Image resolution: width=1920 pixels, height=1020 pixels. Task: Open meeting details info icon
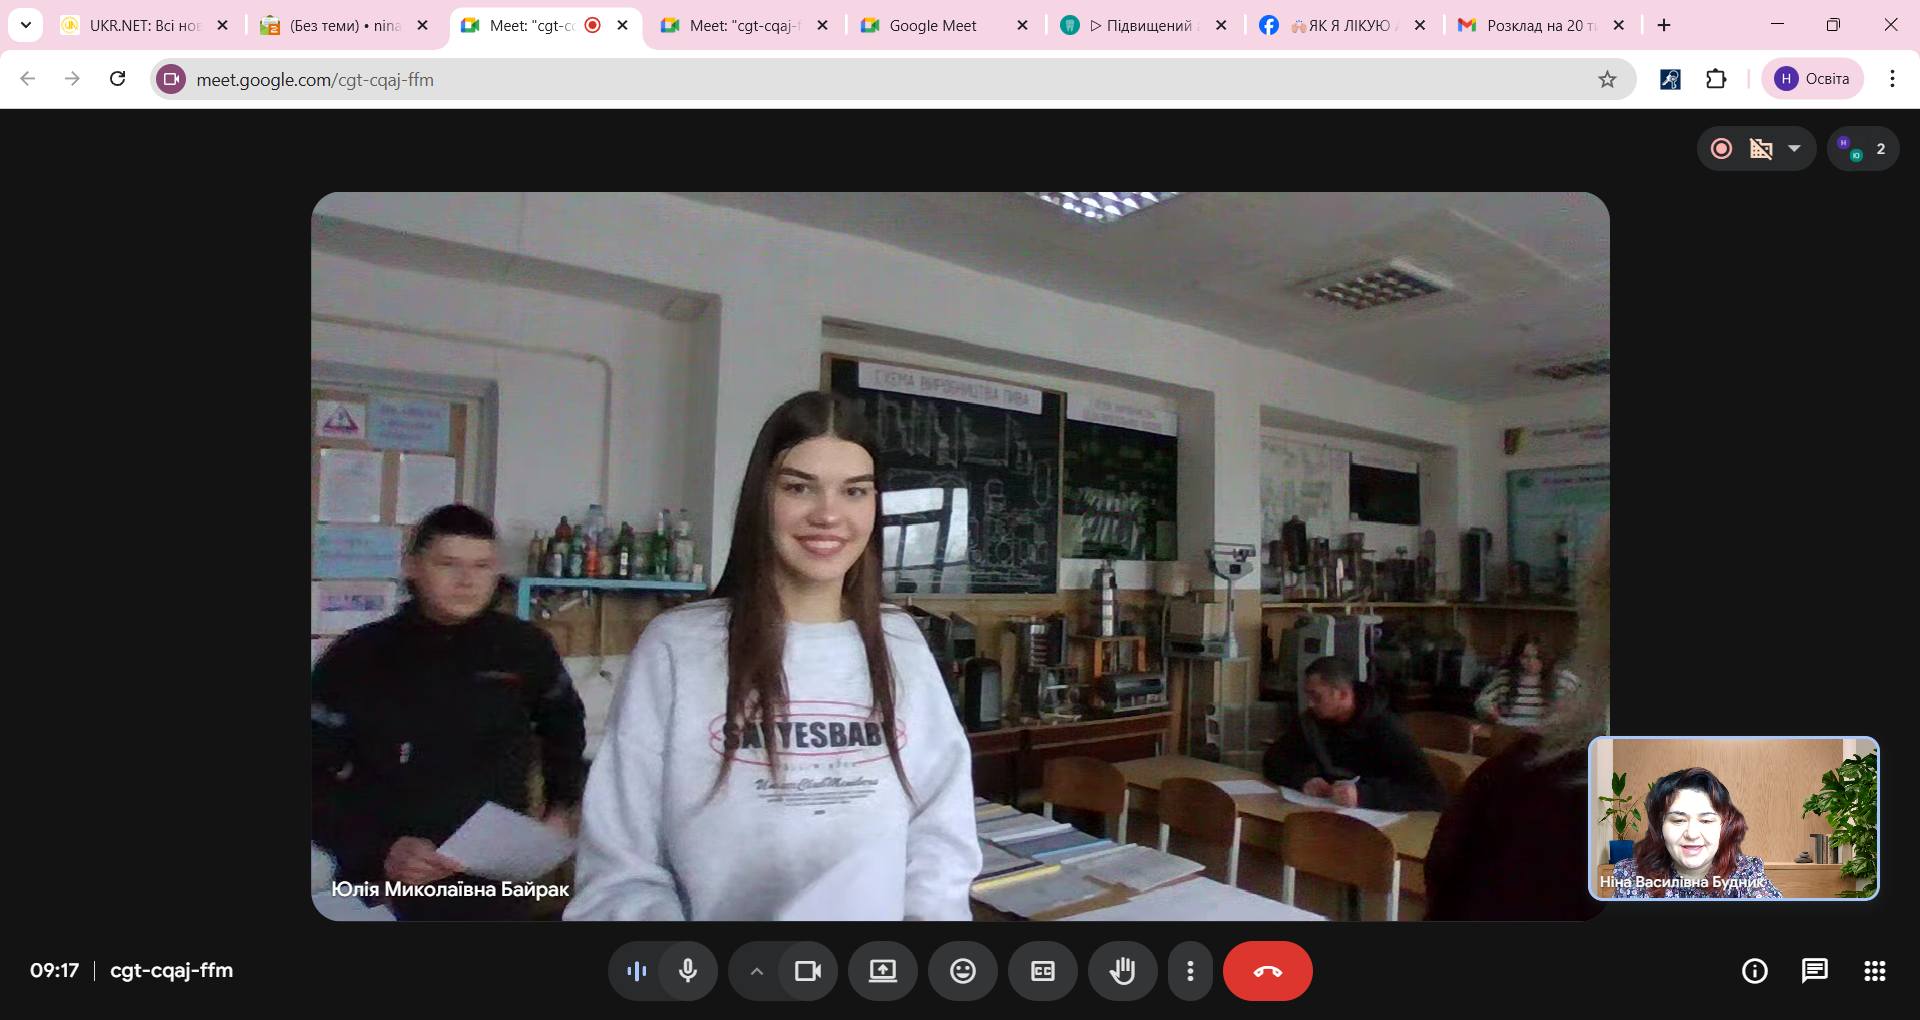click(1754, 971)
